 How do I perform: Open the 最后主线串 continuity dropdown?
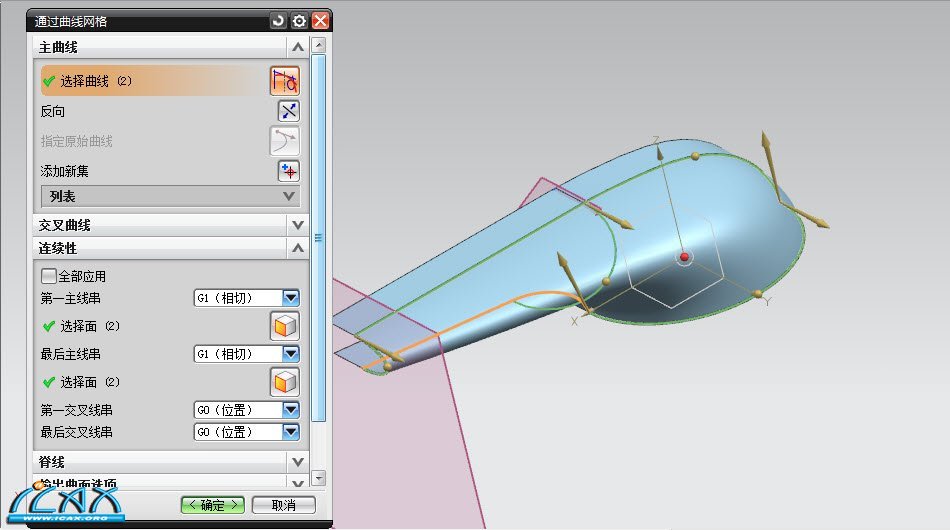[x=291, y=354]
